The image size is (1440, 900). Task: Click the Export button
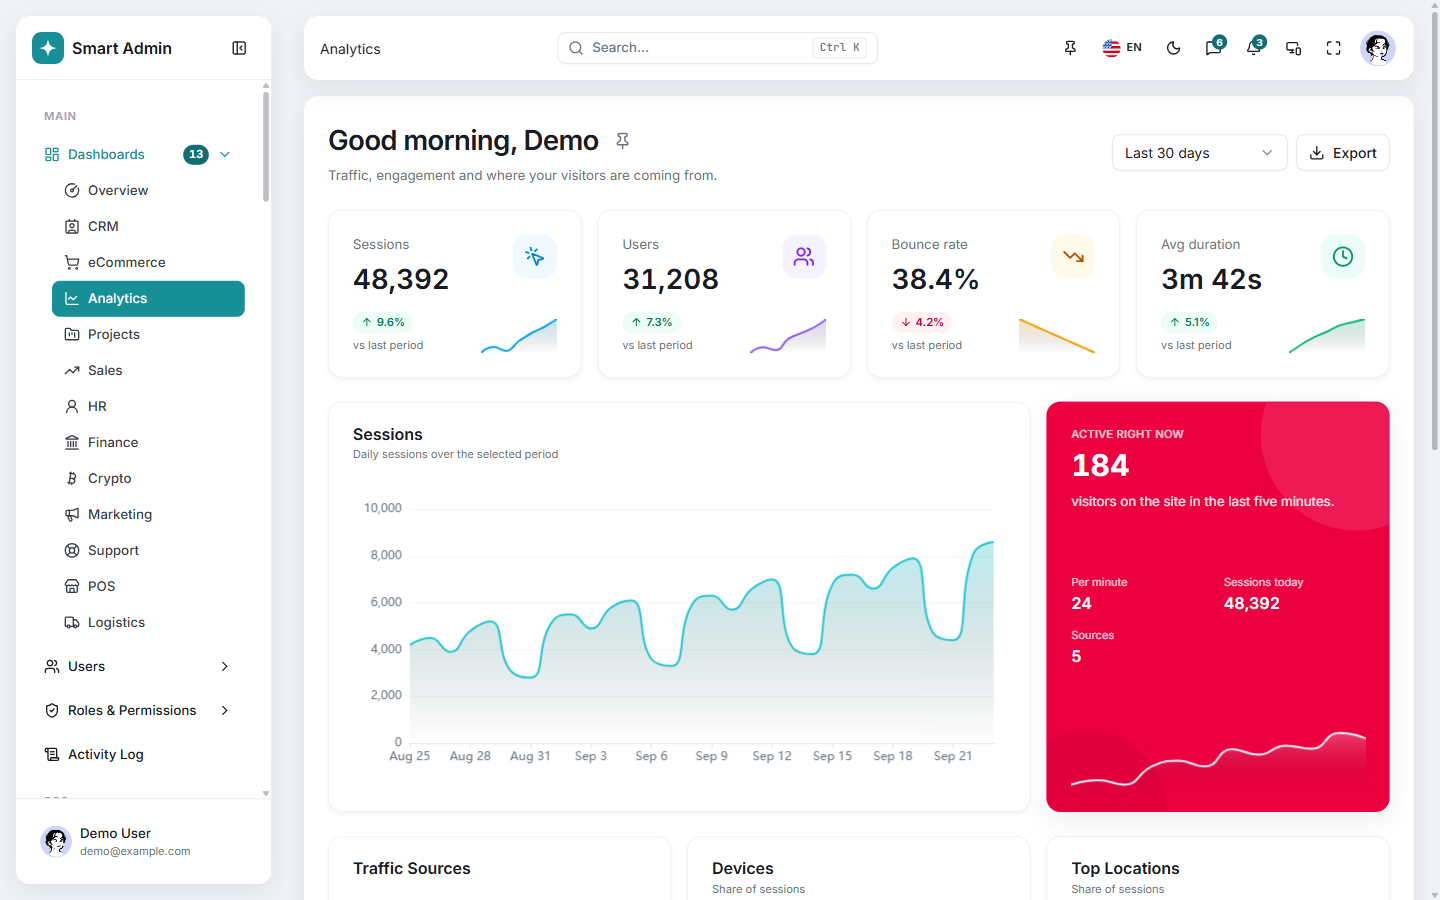(1343, 153)
